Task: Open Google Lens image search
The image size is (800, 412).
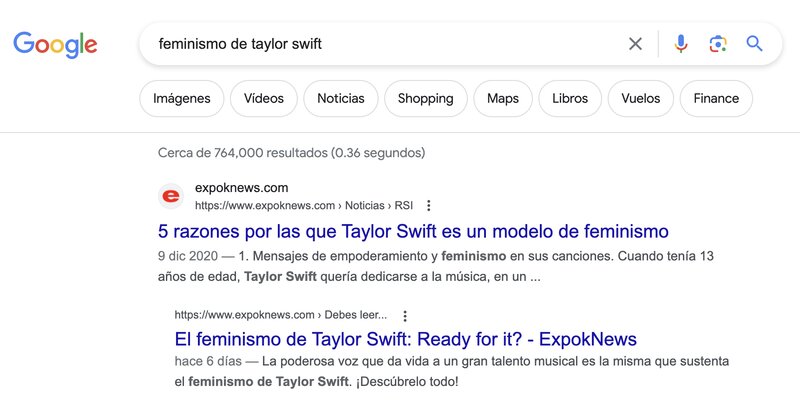Action: [717, 44]
